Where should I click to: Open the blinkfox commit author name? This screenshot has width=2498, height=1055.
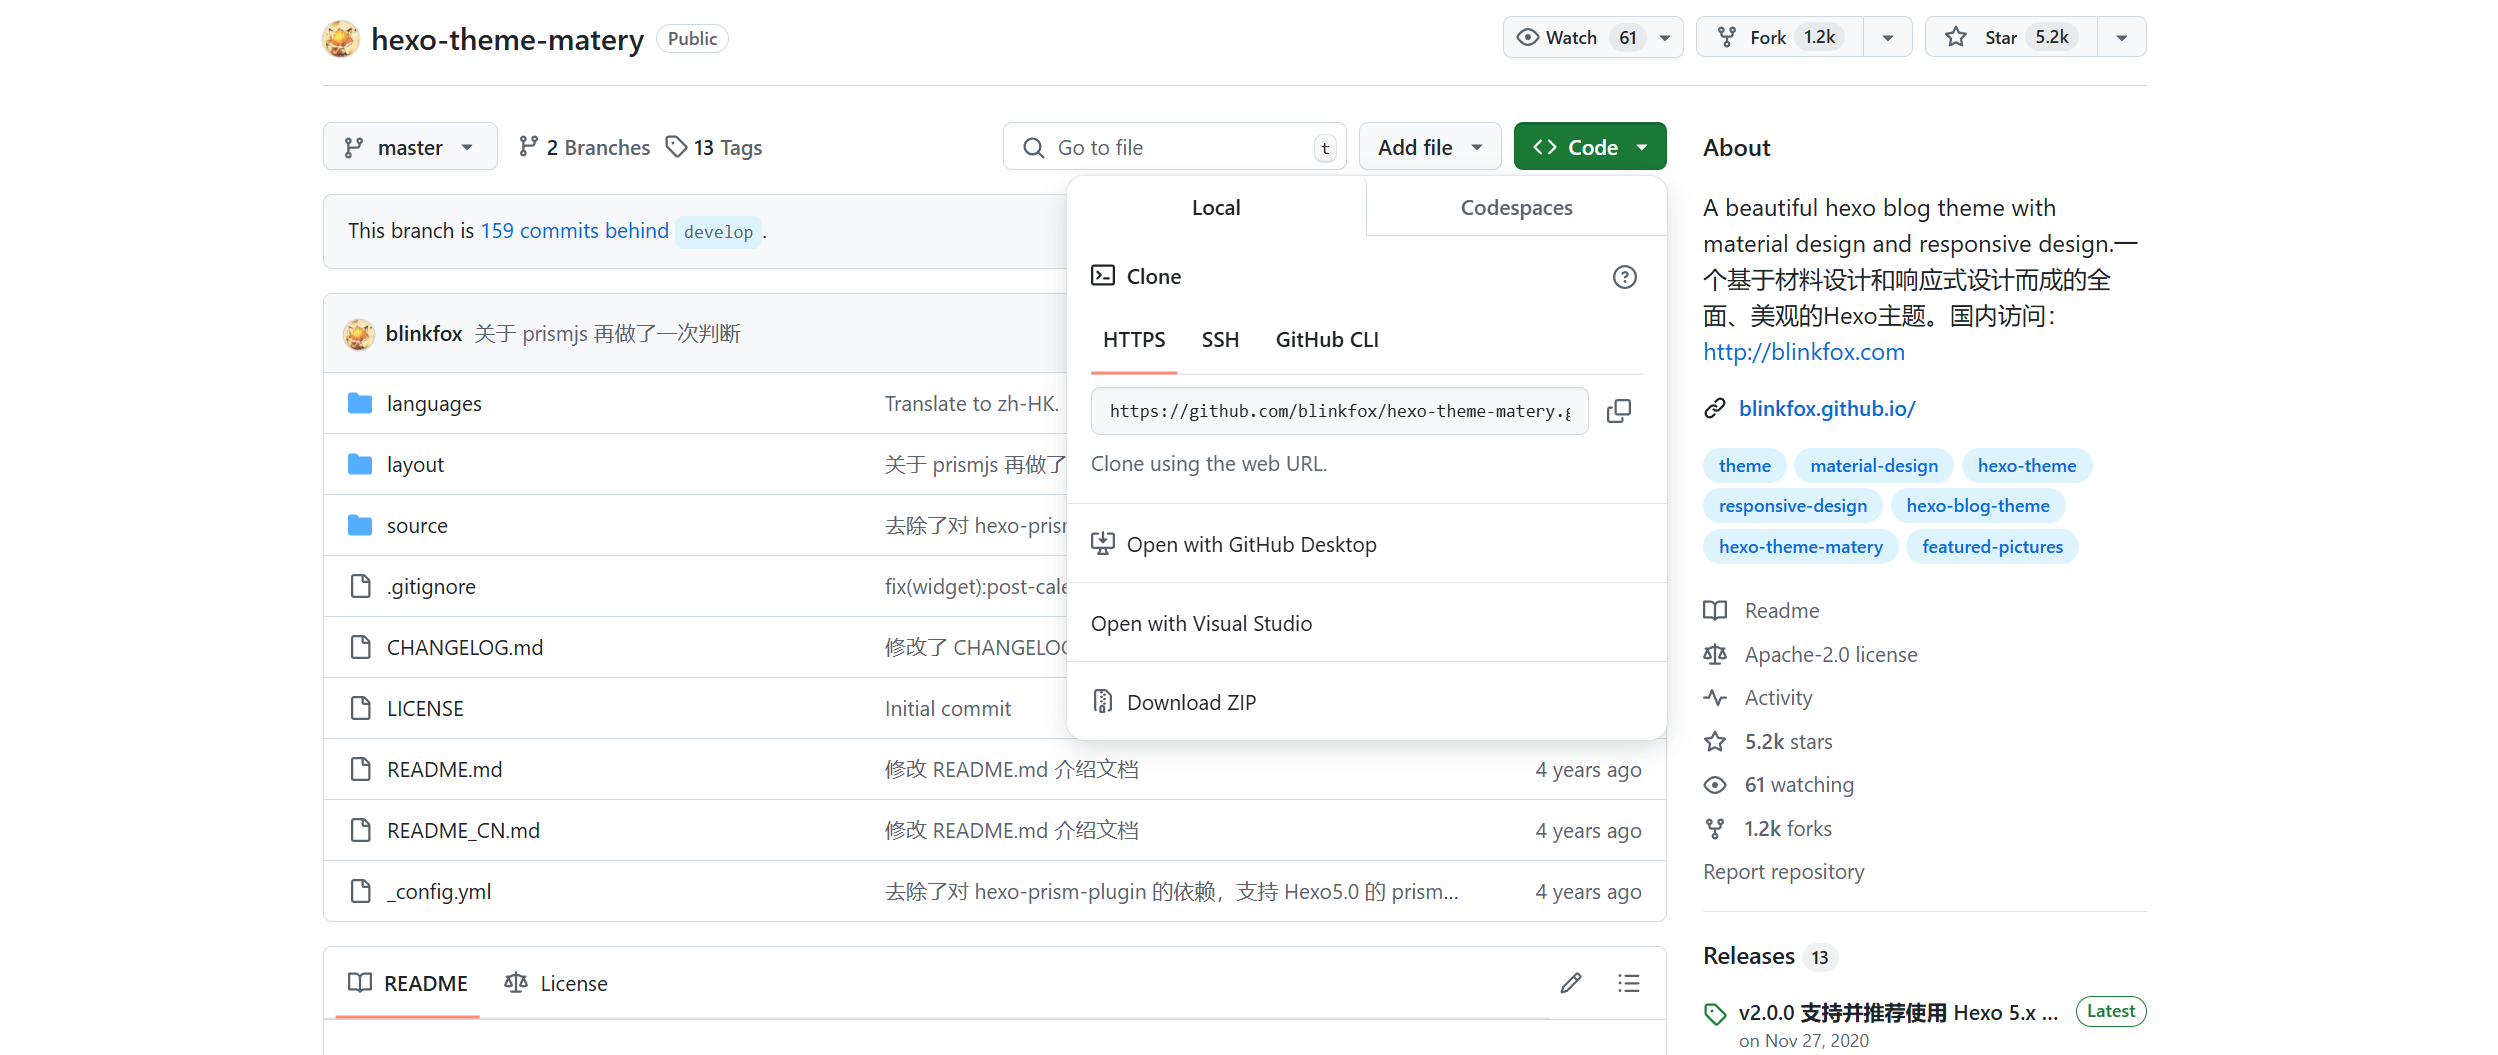point(424,334)
